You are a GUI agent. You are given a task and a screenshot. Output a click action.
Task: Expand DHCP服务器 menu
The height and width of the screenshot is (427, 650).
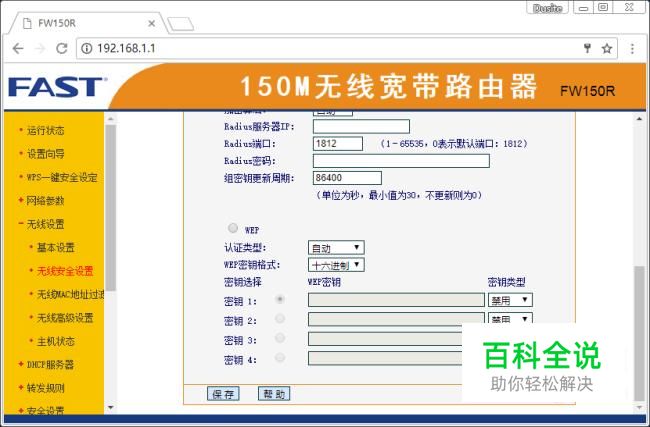click(50, 365)
